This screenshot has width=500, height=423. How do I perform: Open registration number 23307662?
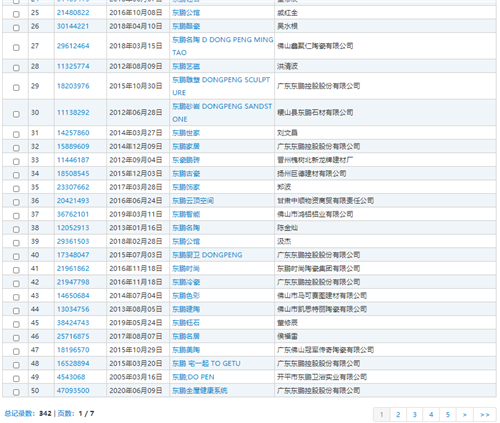pos(73,187)
